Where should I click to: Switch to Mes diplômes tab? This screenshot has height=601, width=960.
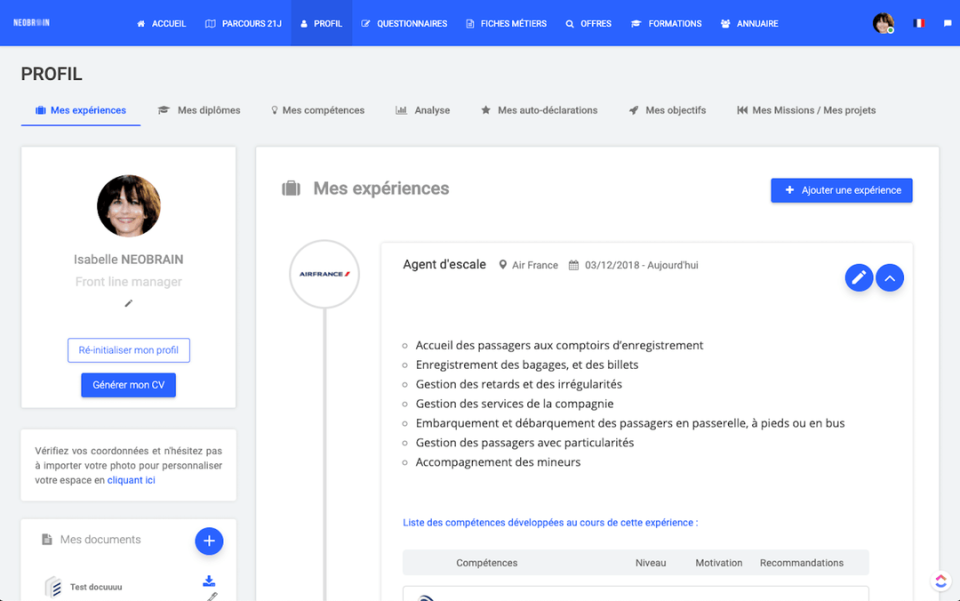click(x=199, y=110)
